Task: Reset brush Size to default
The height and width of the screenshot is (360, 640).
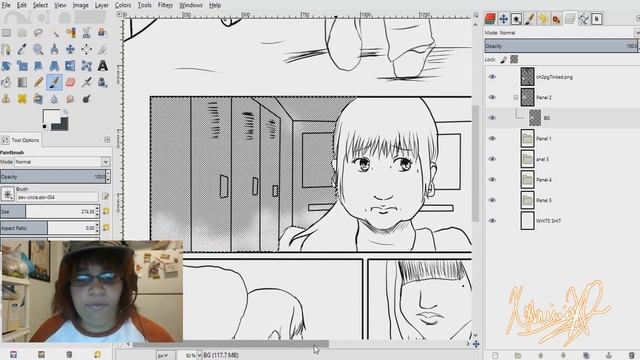Action: [x=106, y=211]
